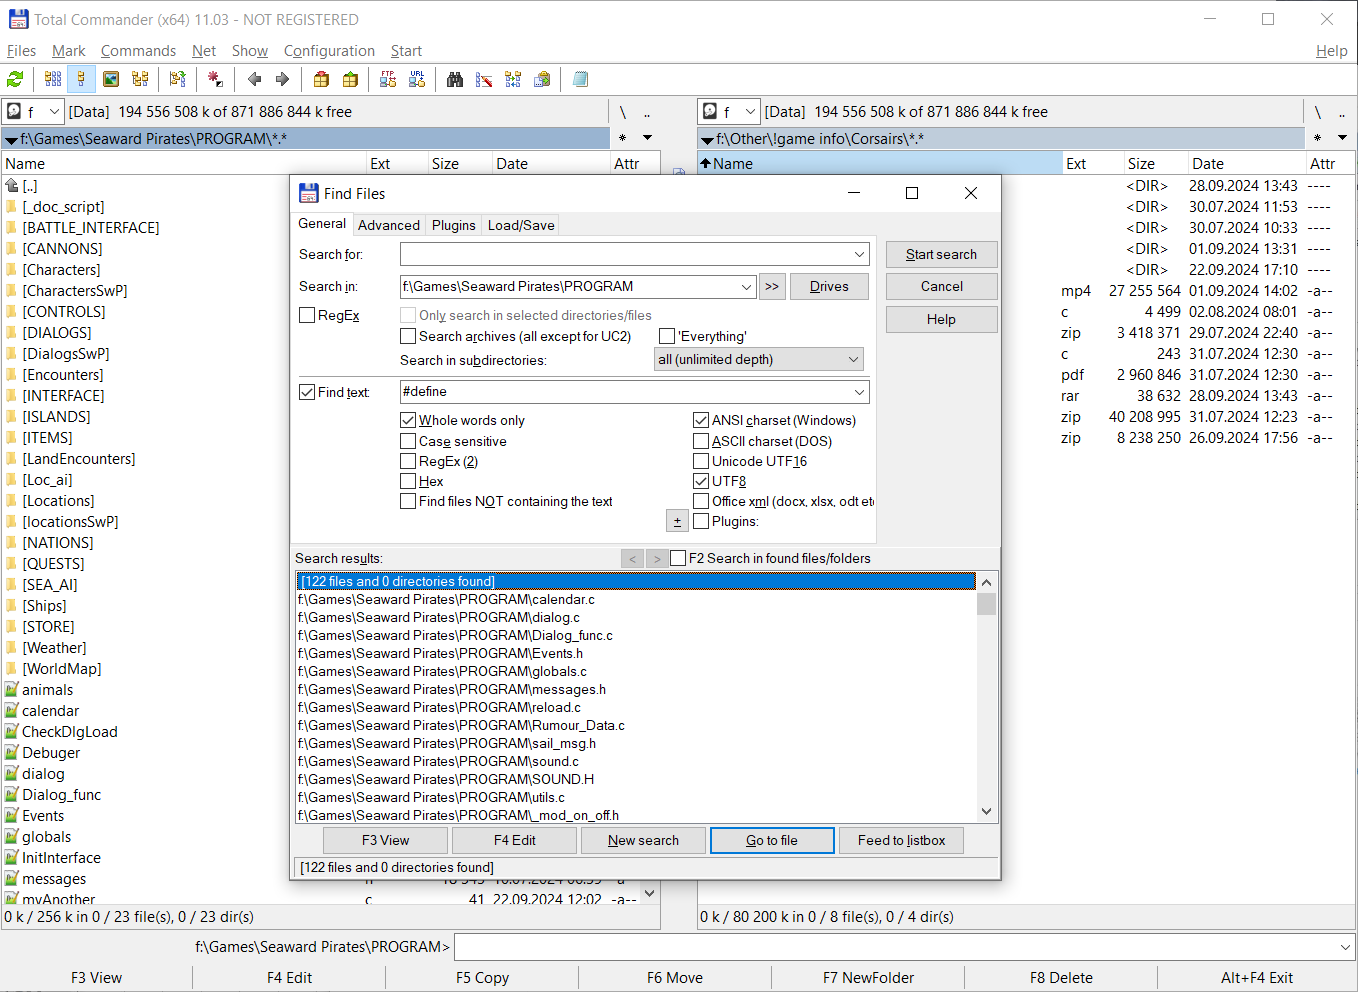Expand the command line history dropdown
1358x992 pixels.
pyautogui.click(x=1345, y=947)
